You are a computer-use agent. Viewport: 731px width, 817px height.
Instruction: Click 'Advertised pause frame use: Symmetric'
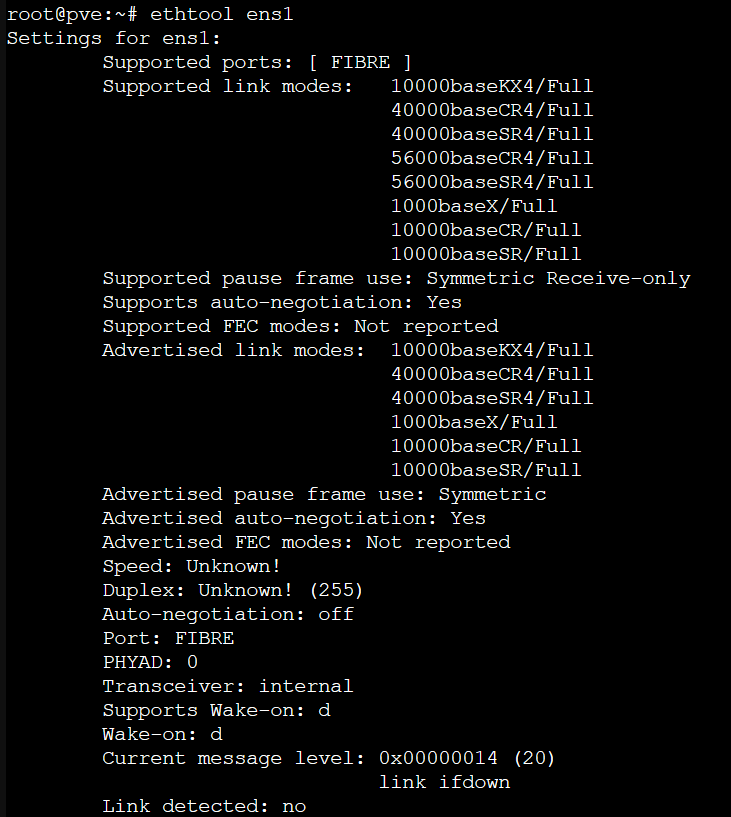(x=325, y=494)
